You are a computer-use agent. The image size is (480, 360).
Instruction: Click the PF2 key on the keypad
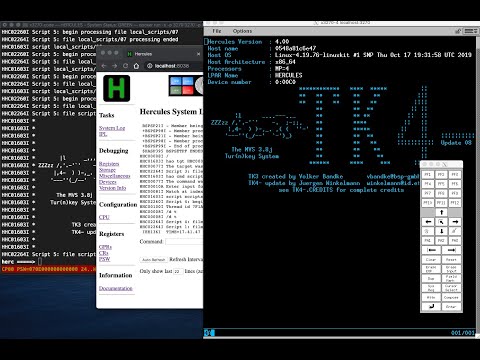(x=441, y=174)
